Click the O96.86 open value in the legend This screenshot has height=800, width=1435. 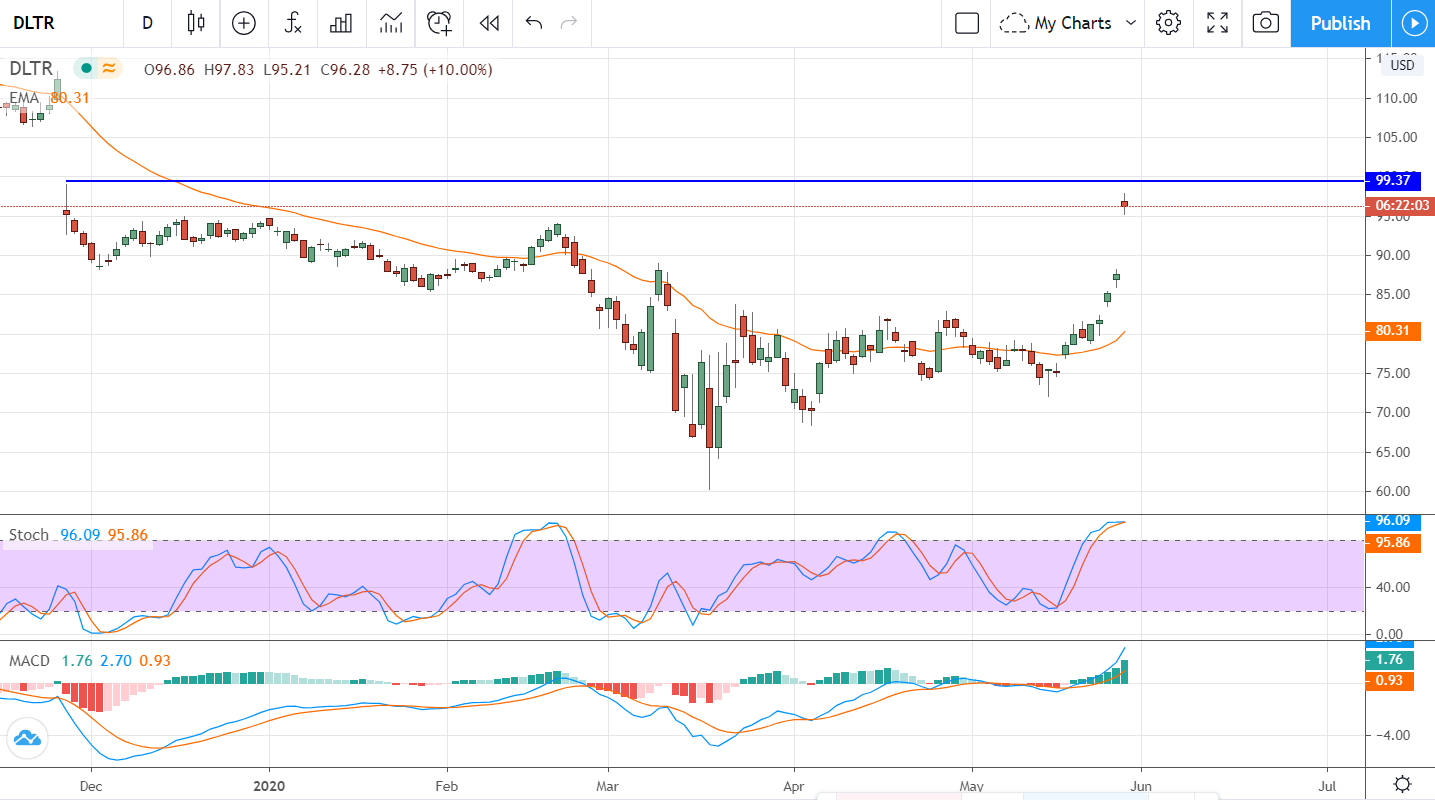(171, 70)
